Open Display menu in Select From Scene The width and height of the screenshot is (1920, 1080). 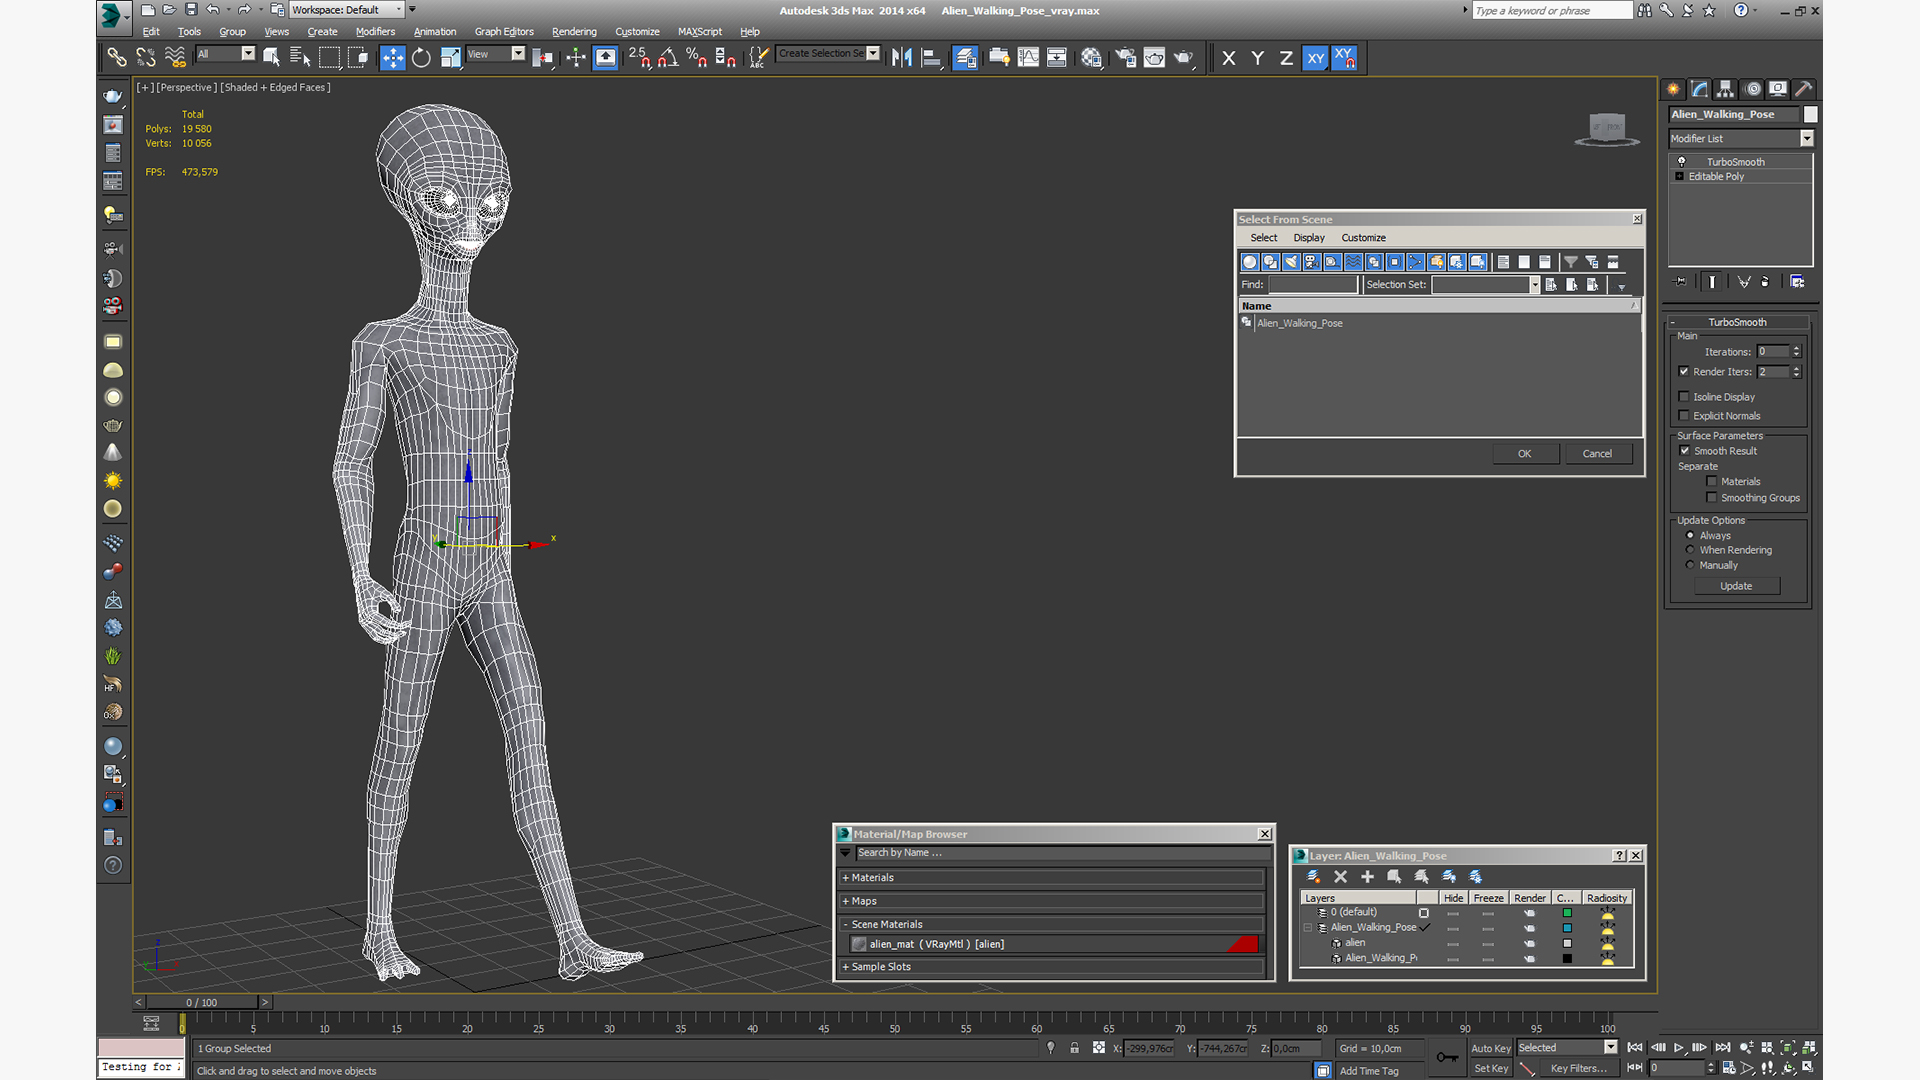(1308, 238)
